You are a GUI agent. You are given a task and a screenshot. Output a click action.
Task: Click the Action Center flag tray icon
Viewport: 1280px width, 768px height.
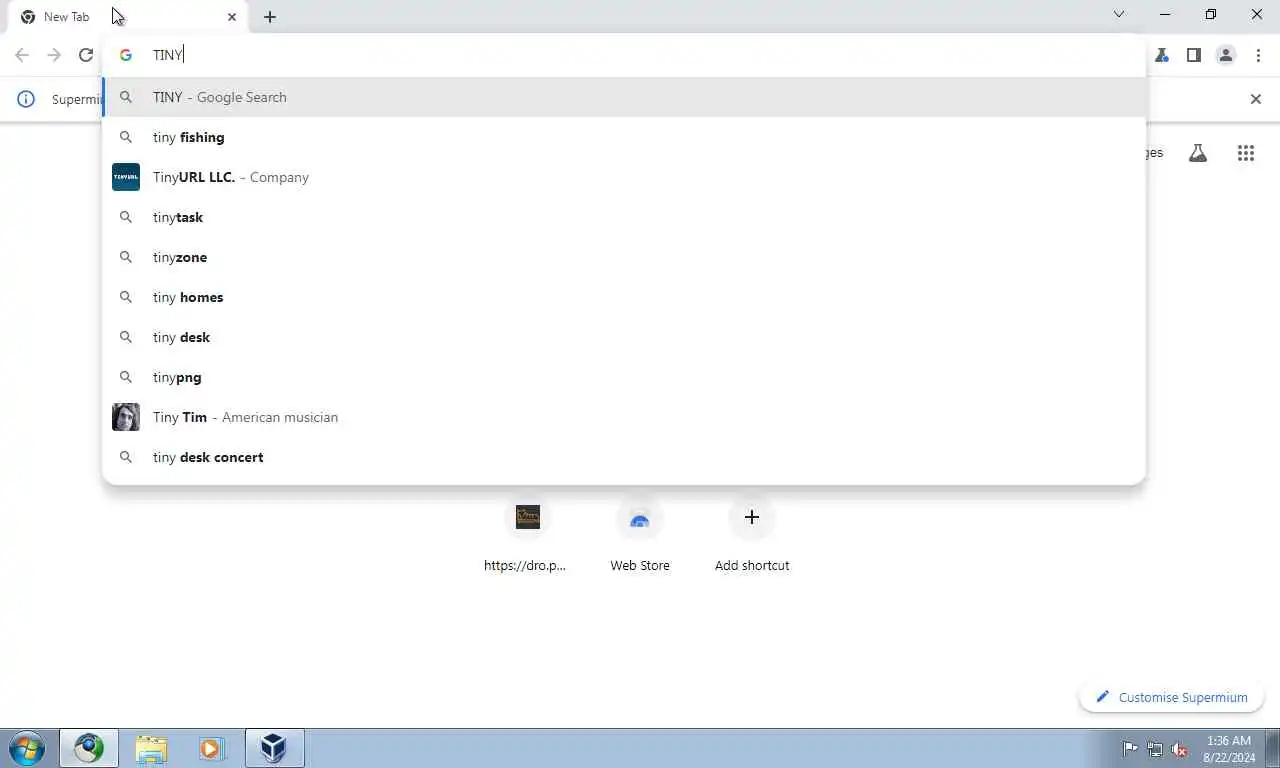(1130, 749)
